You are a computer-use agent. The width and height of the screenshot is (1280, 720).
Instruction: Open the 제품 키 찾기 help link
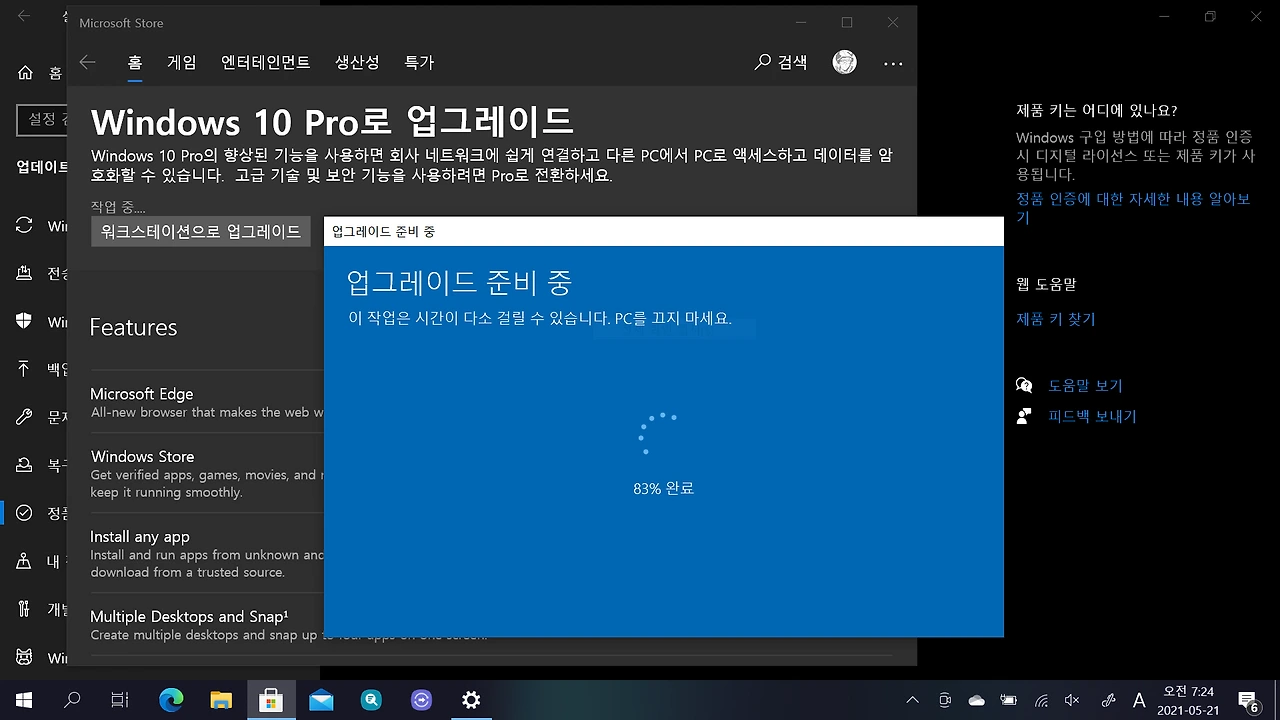[1056, 319]
